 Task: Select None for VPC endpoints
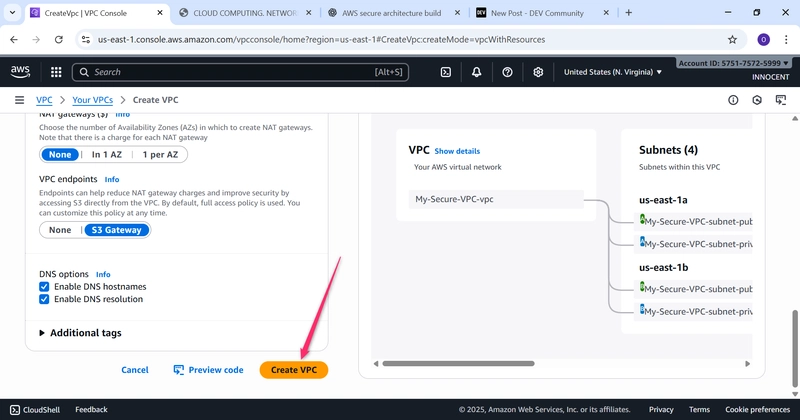(60, 230)
